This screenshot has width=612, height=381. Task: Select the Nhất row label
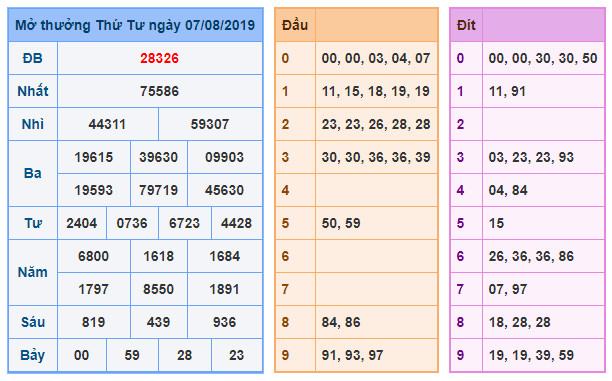pos(33,91)
